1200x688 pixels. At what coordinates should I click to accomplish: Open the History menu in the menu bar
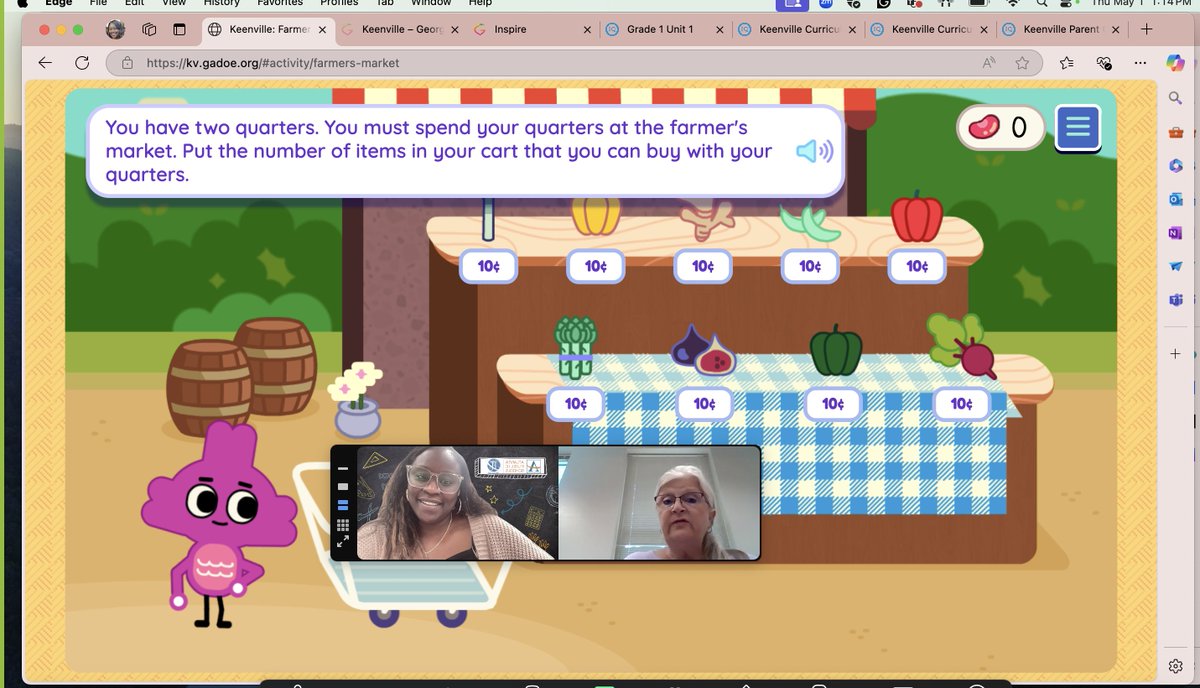[221, 3]
